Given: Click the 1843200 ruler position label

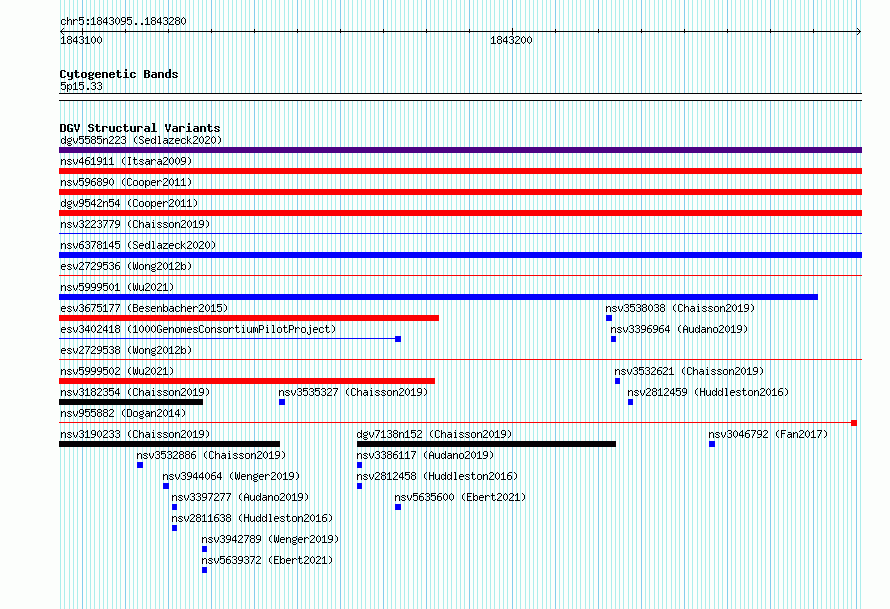Looking at the screenshot, I should tap(511, 40).
